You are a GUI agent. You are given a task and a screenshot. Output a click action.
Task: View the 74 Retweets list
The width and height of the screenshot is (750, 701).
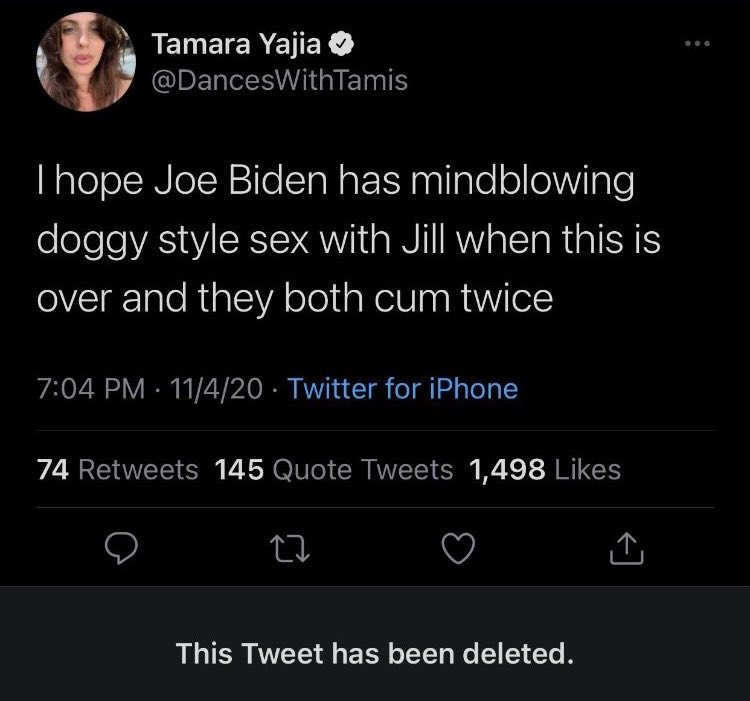(x=117, y=469)
